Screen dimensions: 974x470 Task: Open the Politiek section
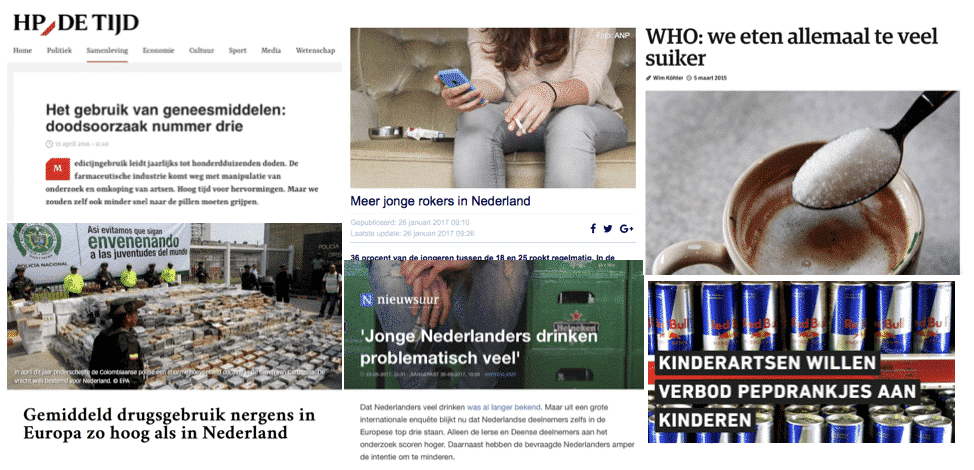(59, 51)
